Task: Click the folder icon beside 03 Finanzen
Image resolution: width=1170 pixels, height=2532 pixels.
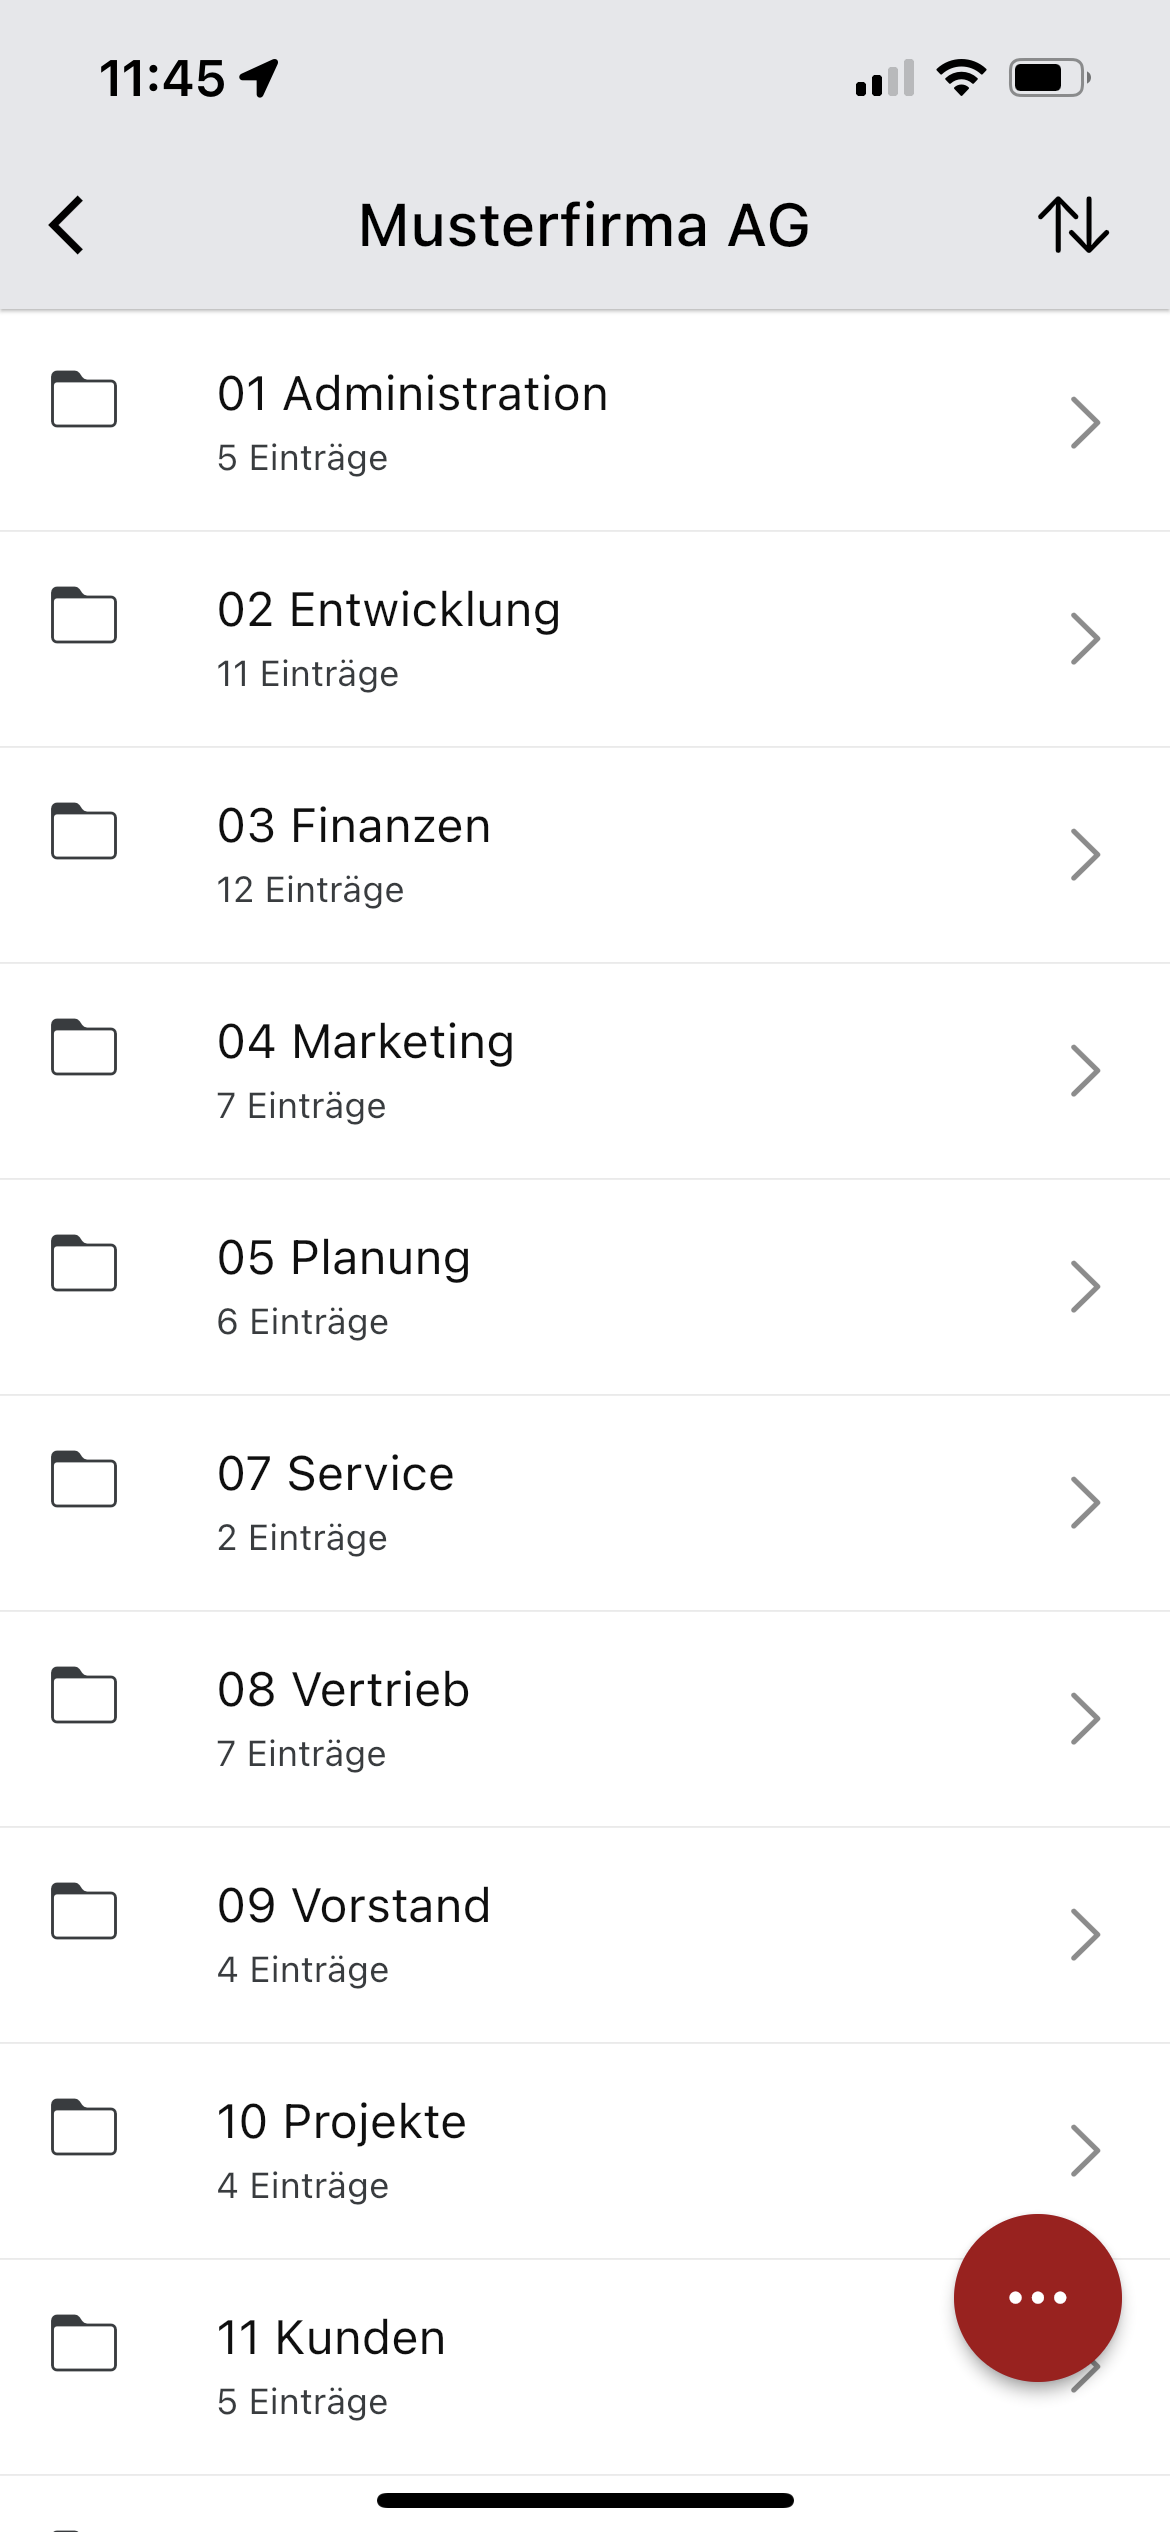Action: (x=84, y=831)
